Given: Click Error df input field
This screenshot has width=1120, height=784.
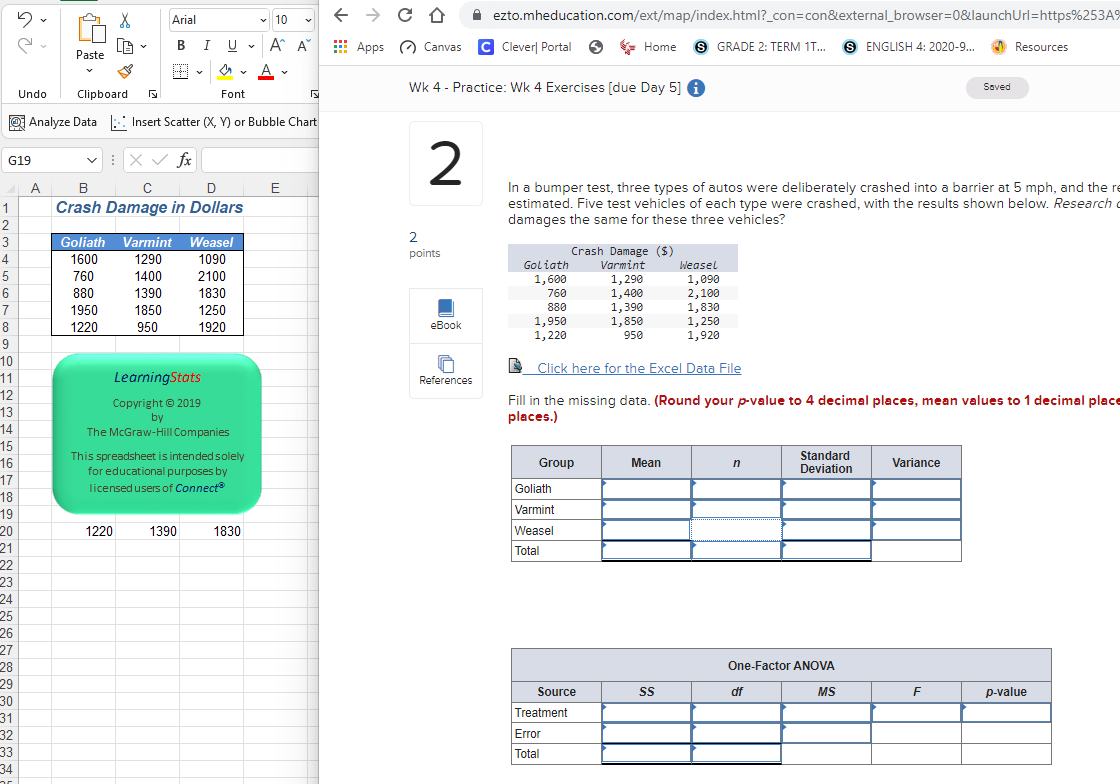Looking at the screenshot, I should pyautogui.click(x=736, y=733).
